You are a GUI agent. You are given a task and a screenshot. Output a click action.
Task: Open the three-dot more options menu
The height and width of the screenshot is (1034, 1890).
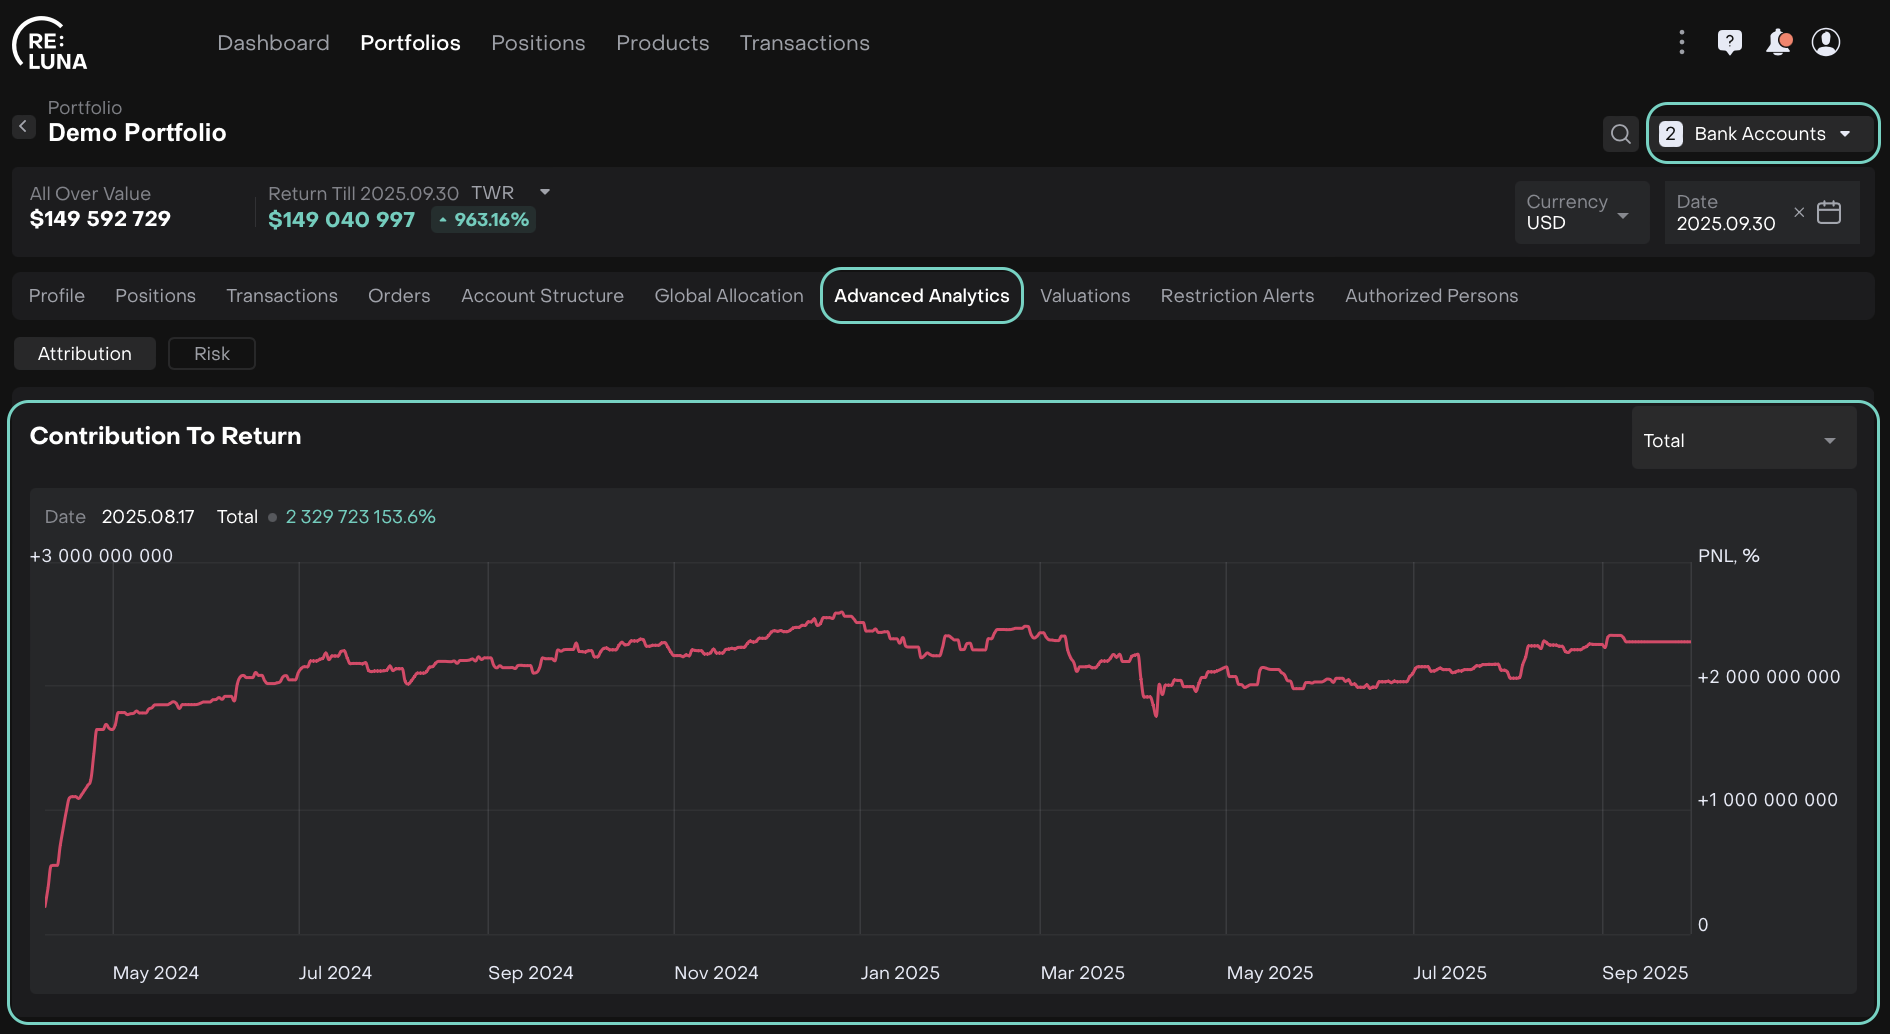point(1682,42)
